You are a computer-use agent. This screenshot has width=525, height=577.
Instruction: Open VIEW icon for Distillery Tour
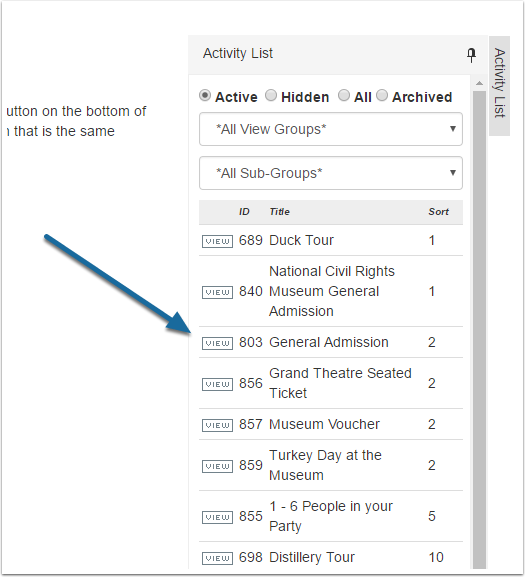tap(217, 558)
